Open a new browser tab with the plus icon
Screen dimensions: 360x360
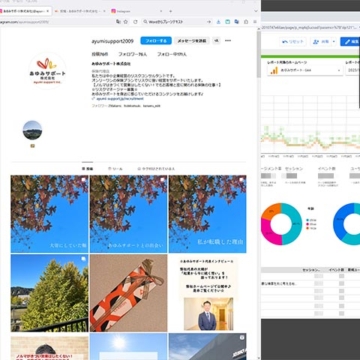[x=171, y=11]
